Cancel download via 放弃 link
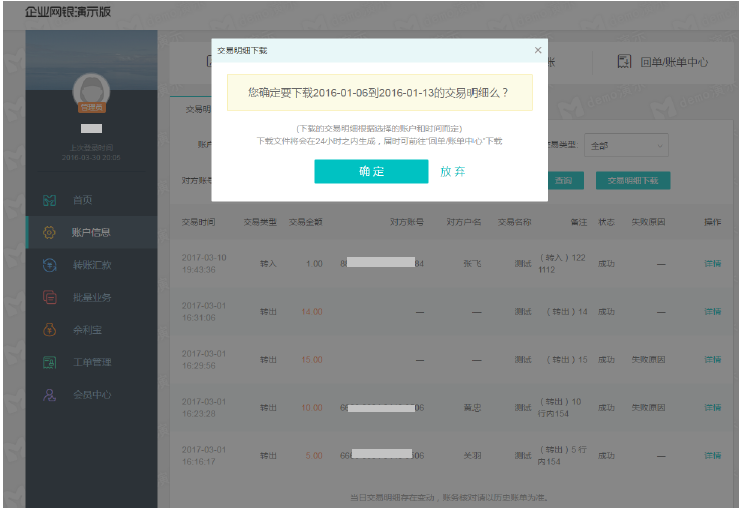The image size is (739, 511). (x=452, y=172)
